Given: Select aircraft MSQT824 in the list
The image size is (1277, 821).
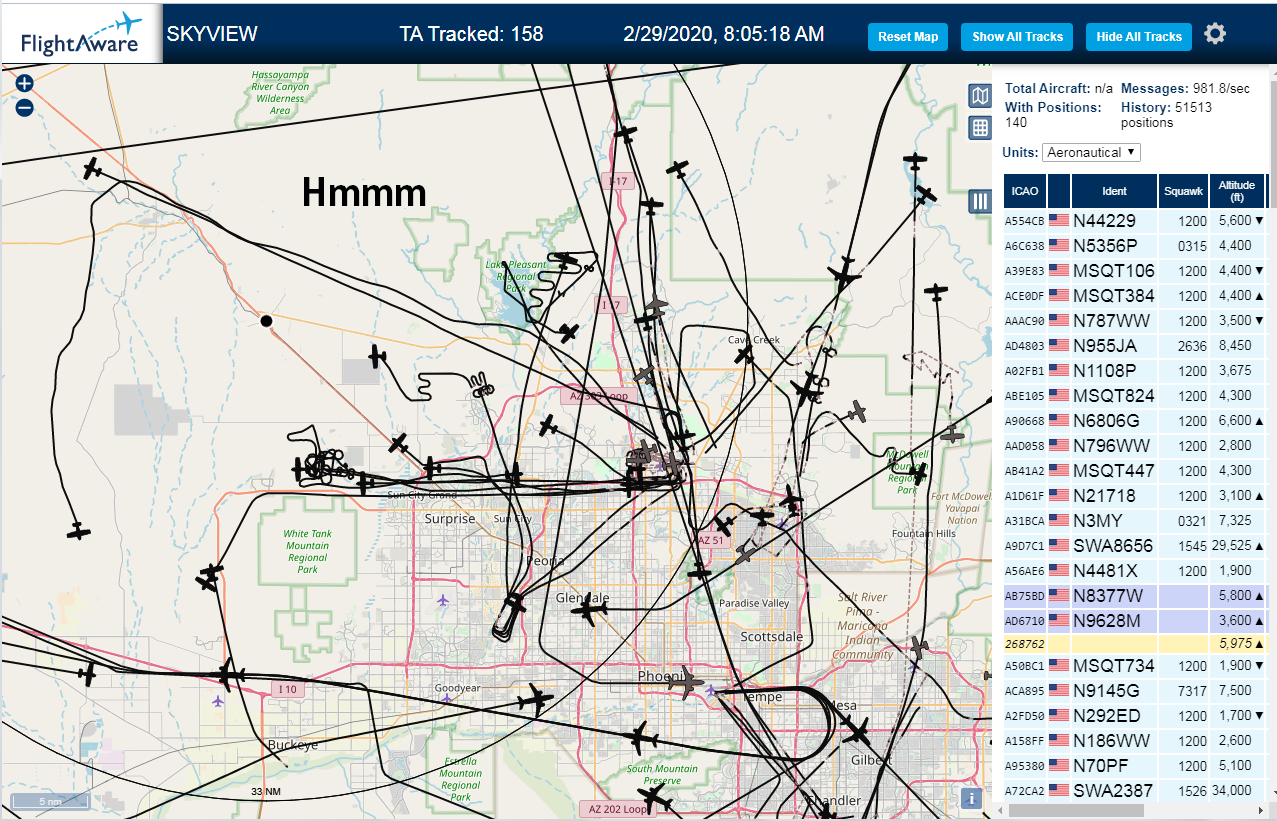Looking at the screenshot, I should coord(1135,396).
